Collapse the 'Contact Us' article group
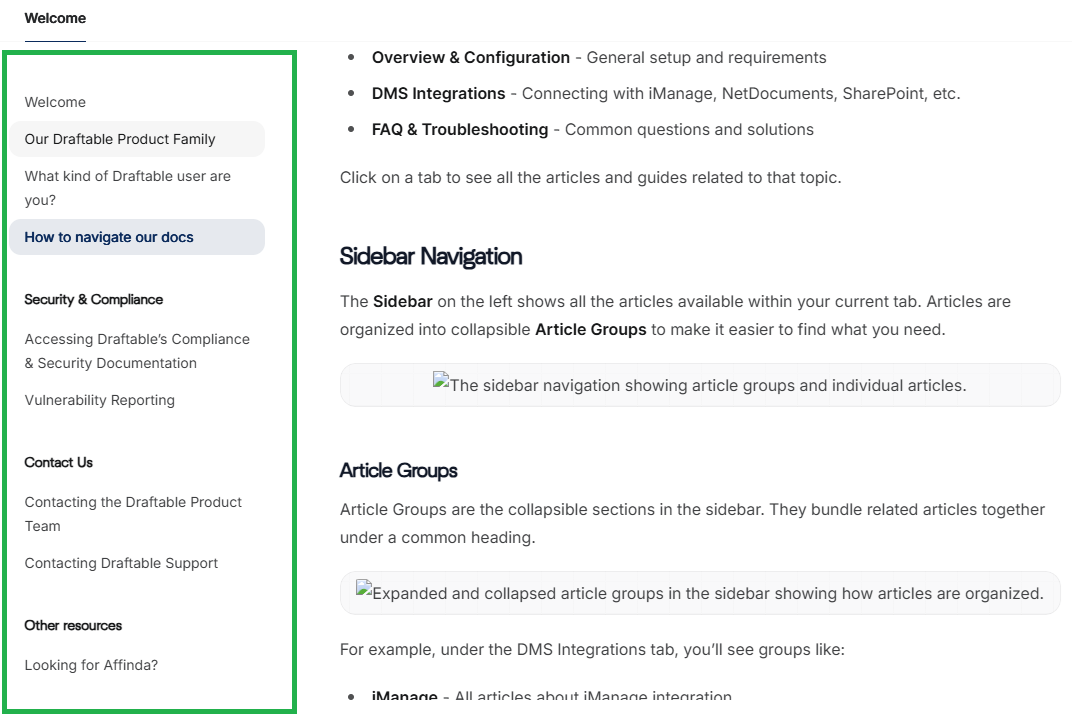The width and height of the screenshot is (1072, 716). (58, 462)
